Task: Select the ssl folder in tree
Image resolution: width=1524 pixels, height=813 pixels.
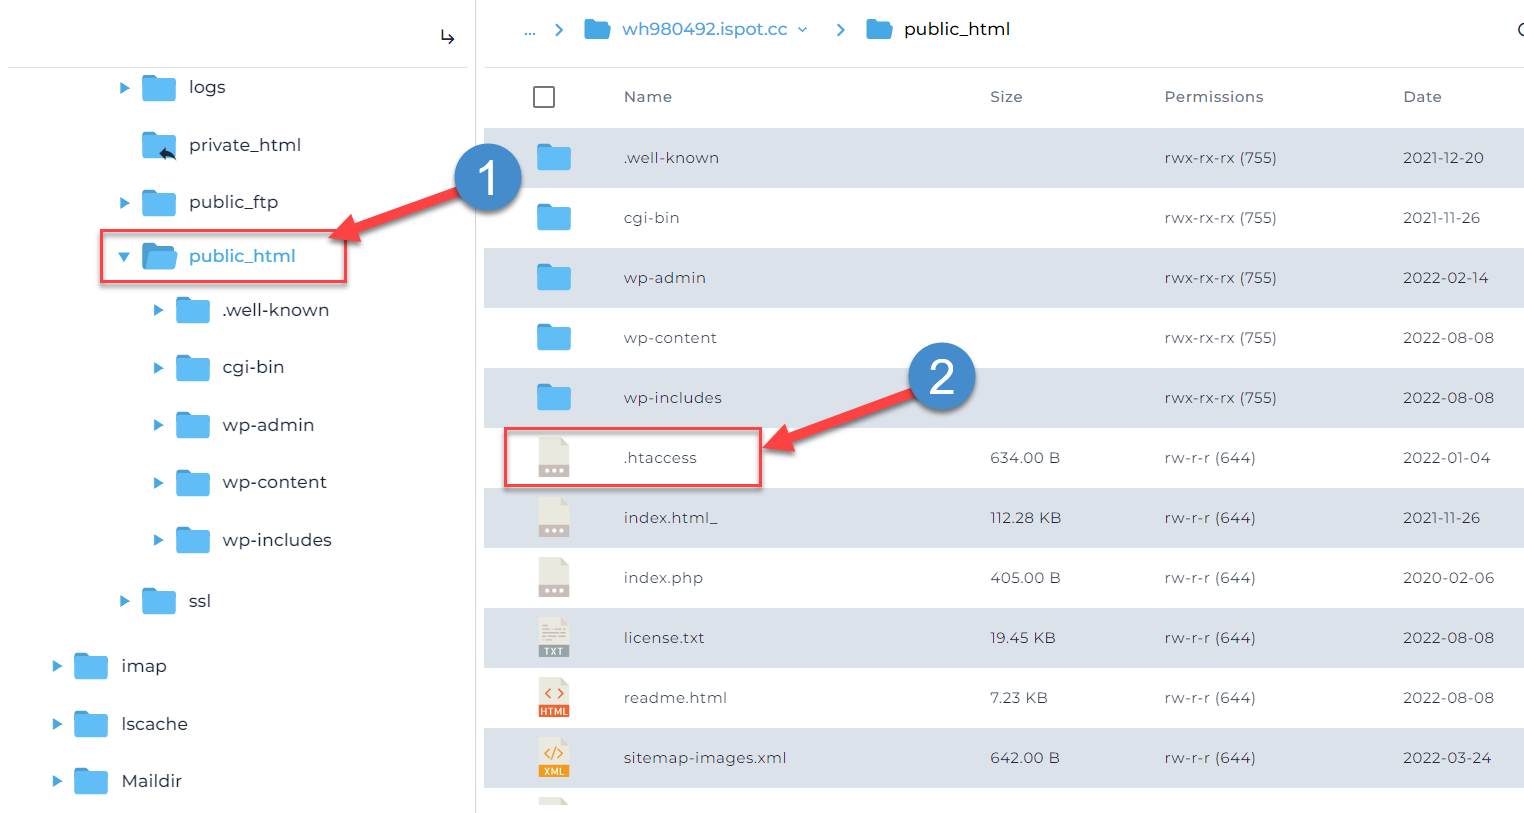Action: 199,601
